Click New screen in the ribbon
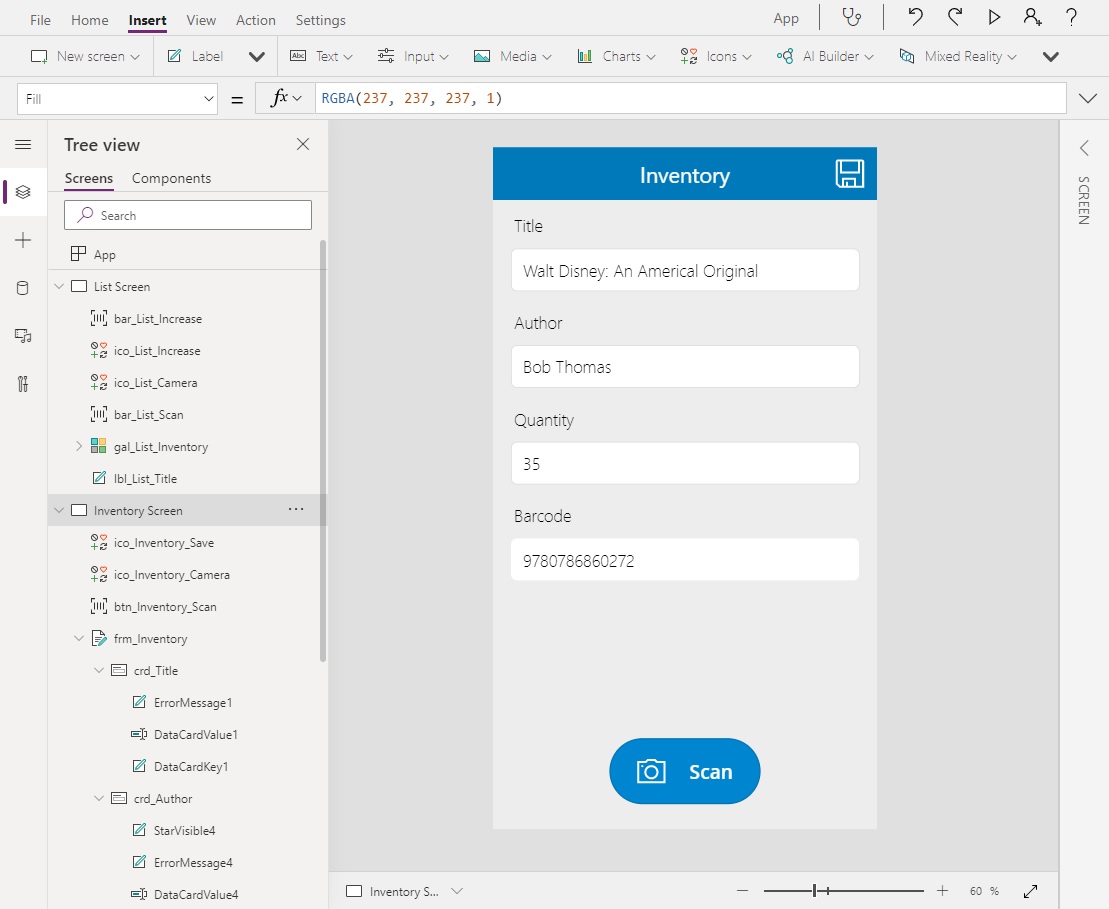 pyautogui.click(x=85, y=57)
